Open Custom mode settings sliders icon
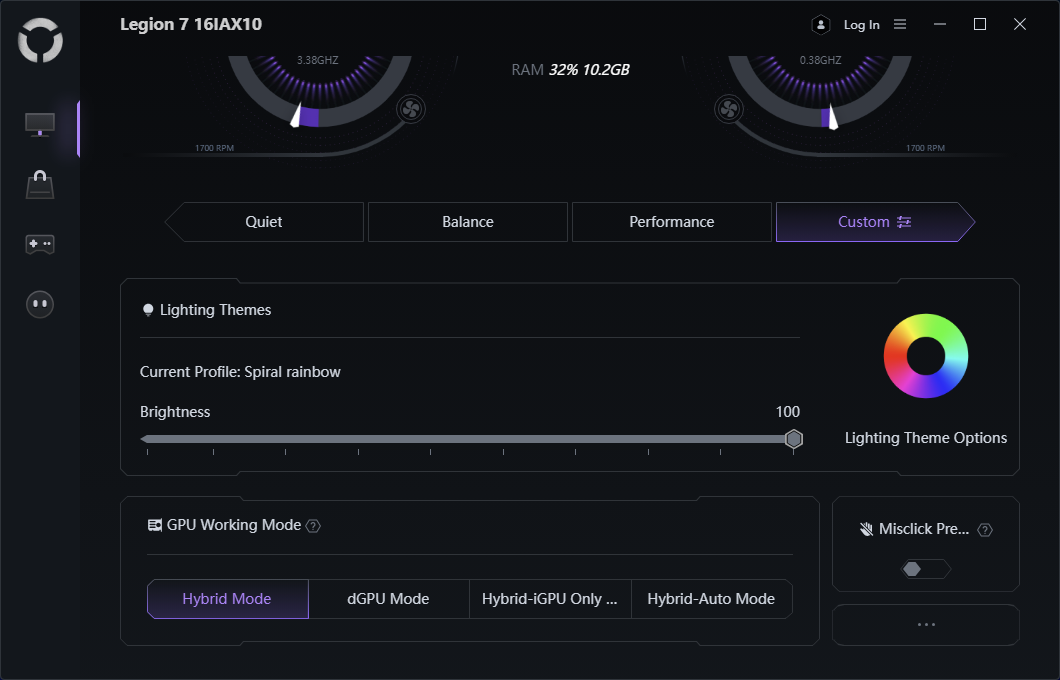1060x680 pixels. (904, 222)
